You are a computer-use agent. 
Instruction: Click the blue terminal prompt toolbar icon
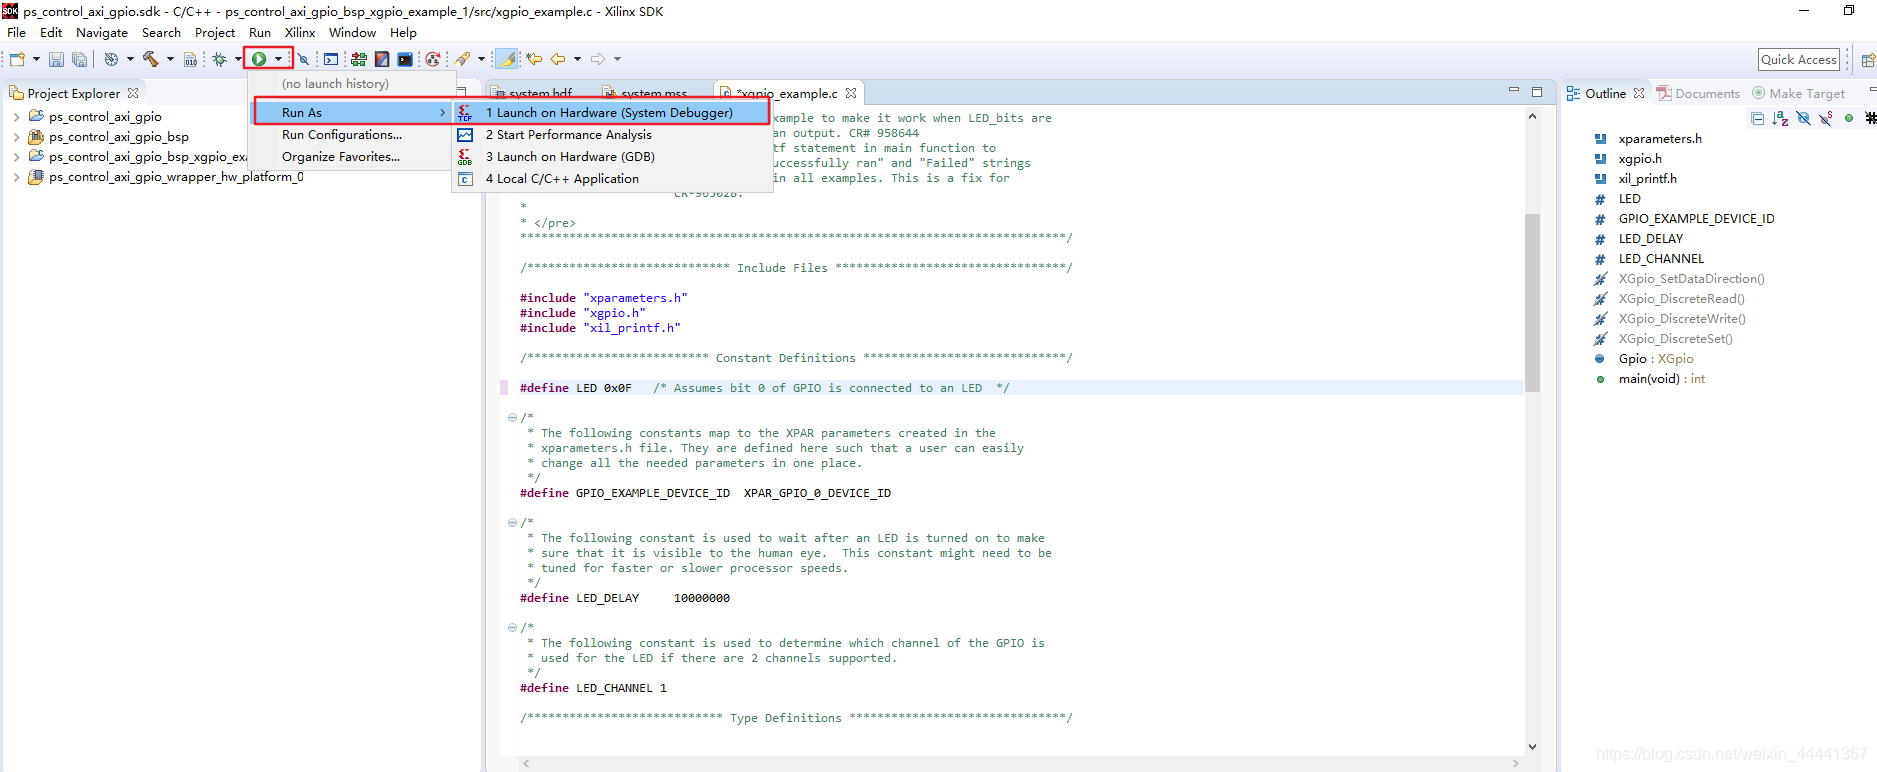pos(331,59)
